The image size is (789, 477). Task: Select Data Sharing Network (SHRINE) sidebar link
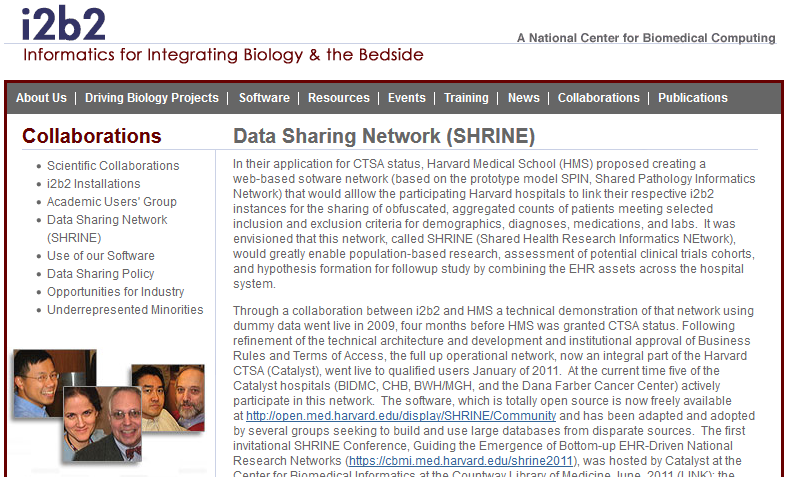pos(107,228)
